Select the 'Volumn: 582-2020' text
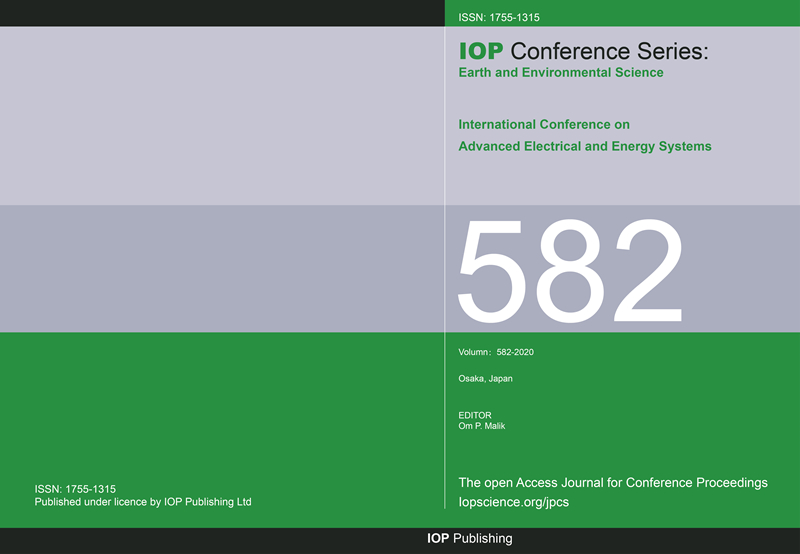 [502, 352]
